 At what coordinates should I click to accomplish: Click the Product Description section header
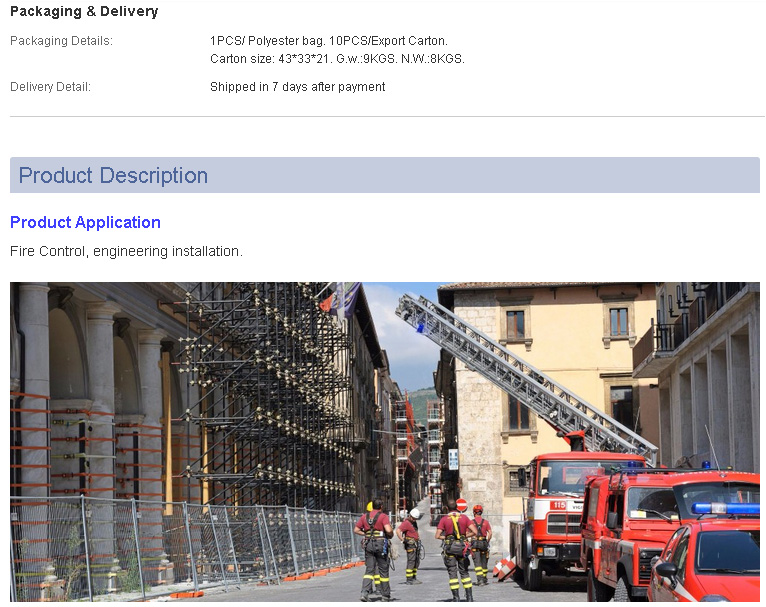tap(384, 175)
